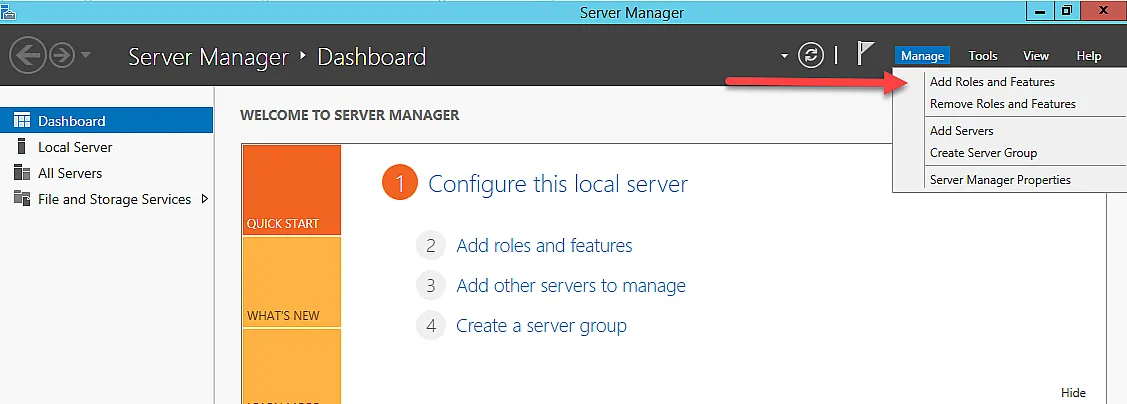Open the Notifications flag
Screen dimensions: 1127x404
[x=865, y=54]
